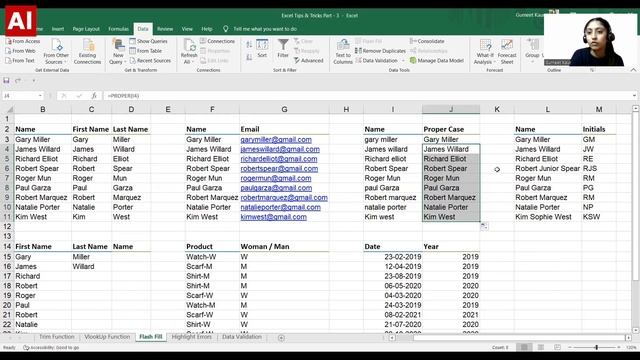Viewport: 640px width, 360px height.
Task: Select the column J header
Action: point(451,109)
